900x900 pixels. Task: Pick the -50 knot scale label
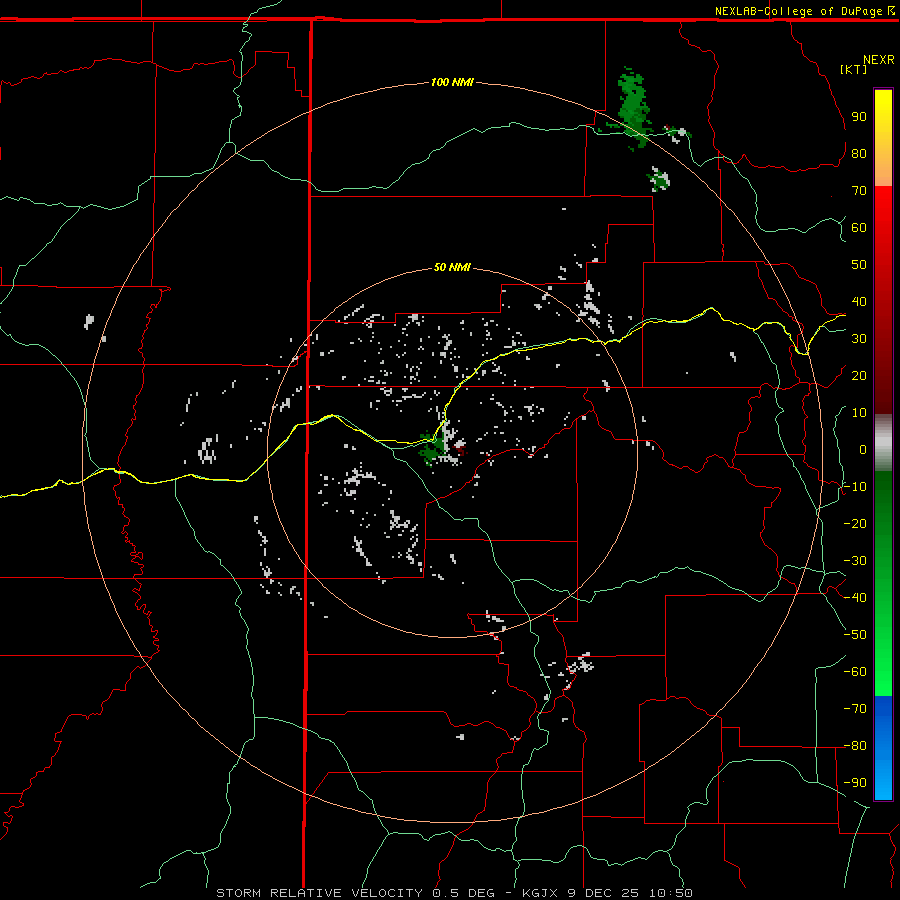(x=855, y=634)
